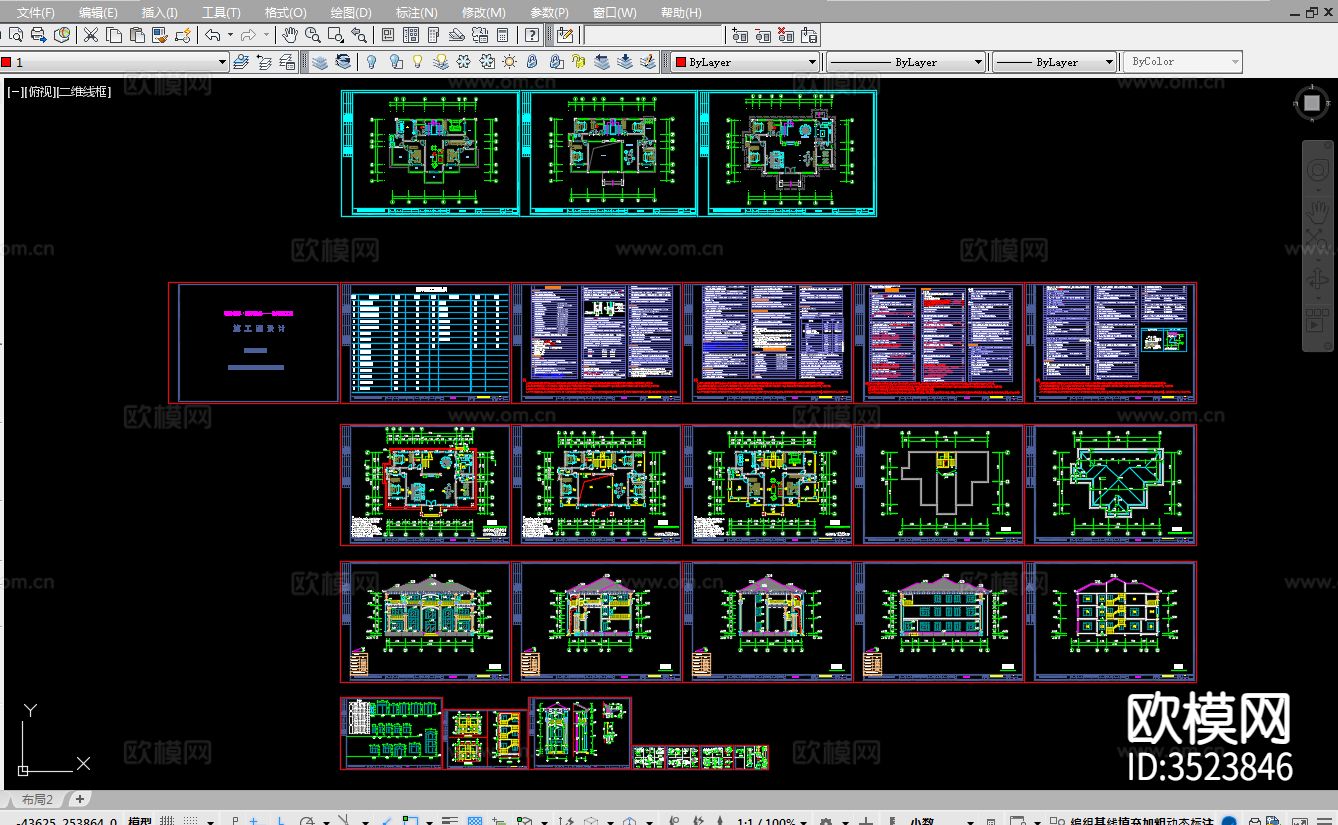
Task: Click the Layer Freeze snowflake icon
Action: click(x=463, y=62)
